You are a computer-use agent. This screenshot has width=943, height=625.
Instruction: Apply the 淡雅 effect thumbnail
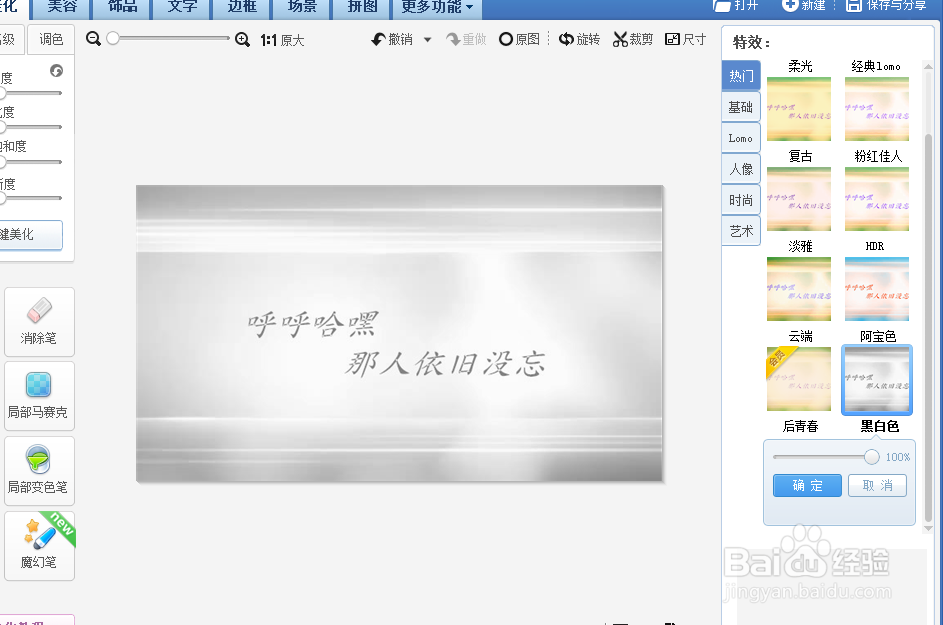point(799,289)
